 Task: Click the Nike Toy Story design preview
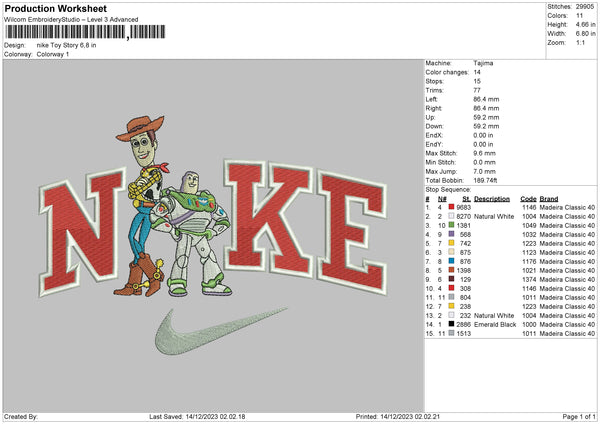coord(213,235)
